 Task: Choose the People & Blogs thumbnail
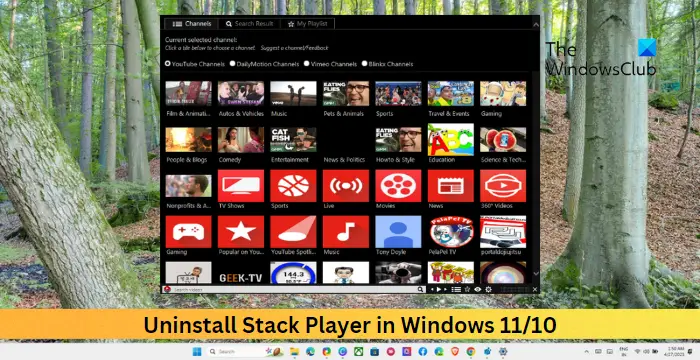coord(188,140)
